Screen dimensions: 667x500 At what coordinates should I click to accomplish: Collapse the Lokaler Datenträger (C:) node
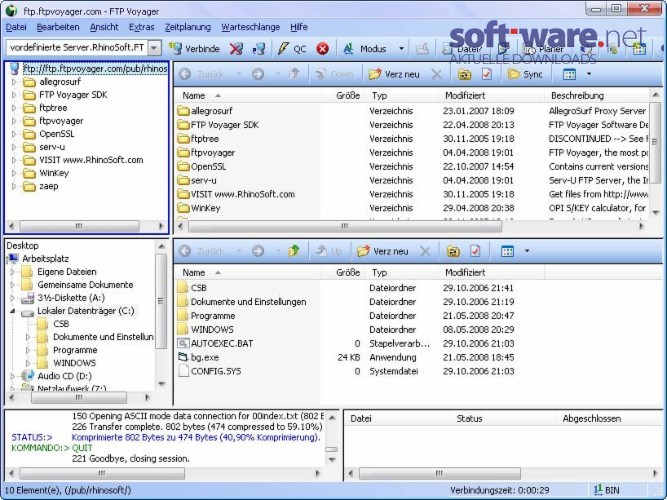coord(13,311)
